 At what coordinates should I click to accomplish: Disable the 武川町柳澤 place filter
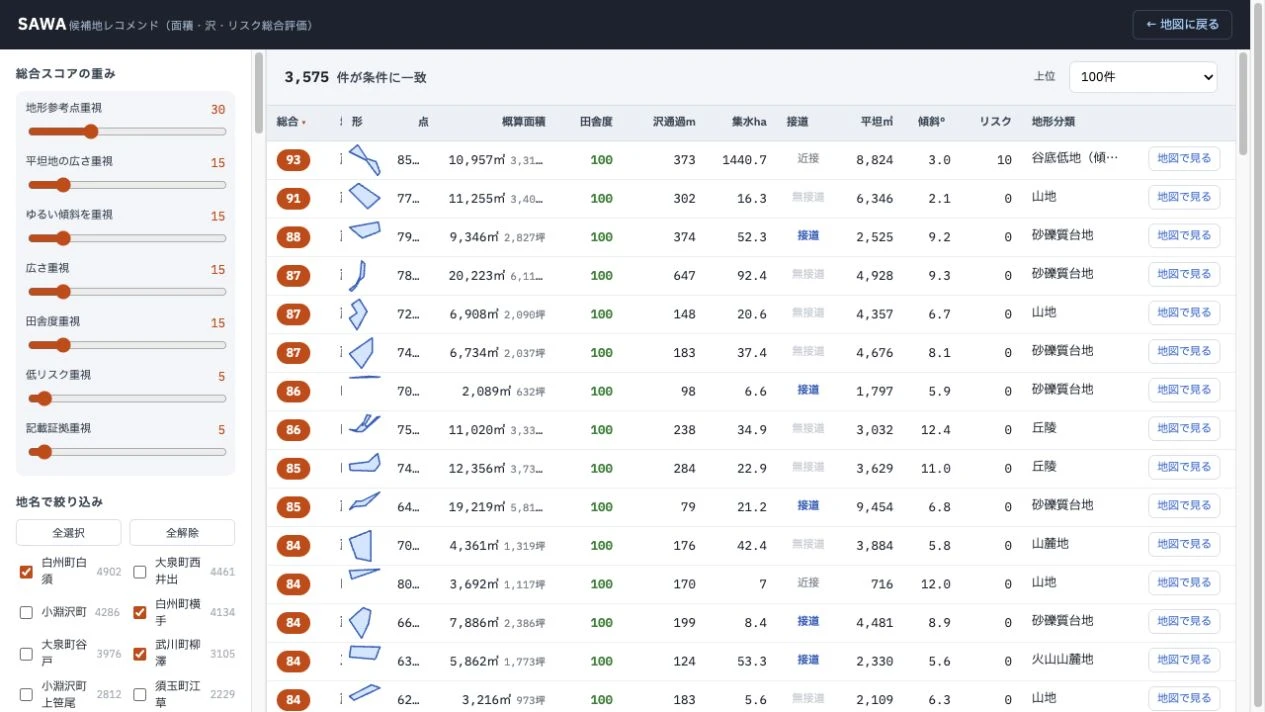point(140,654)
